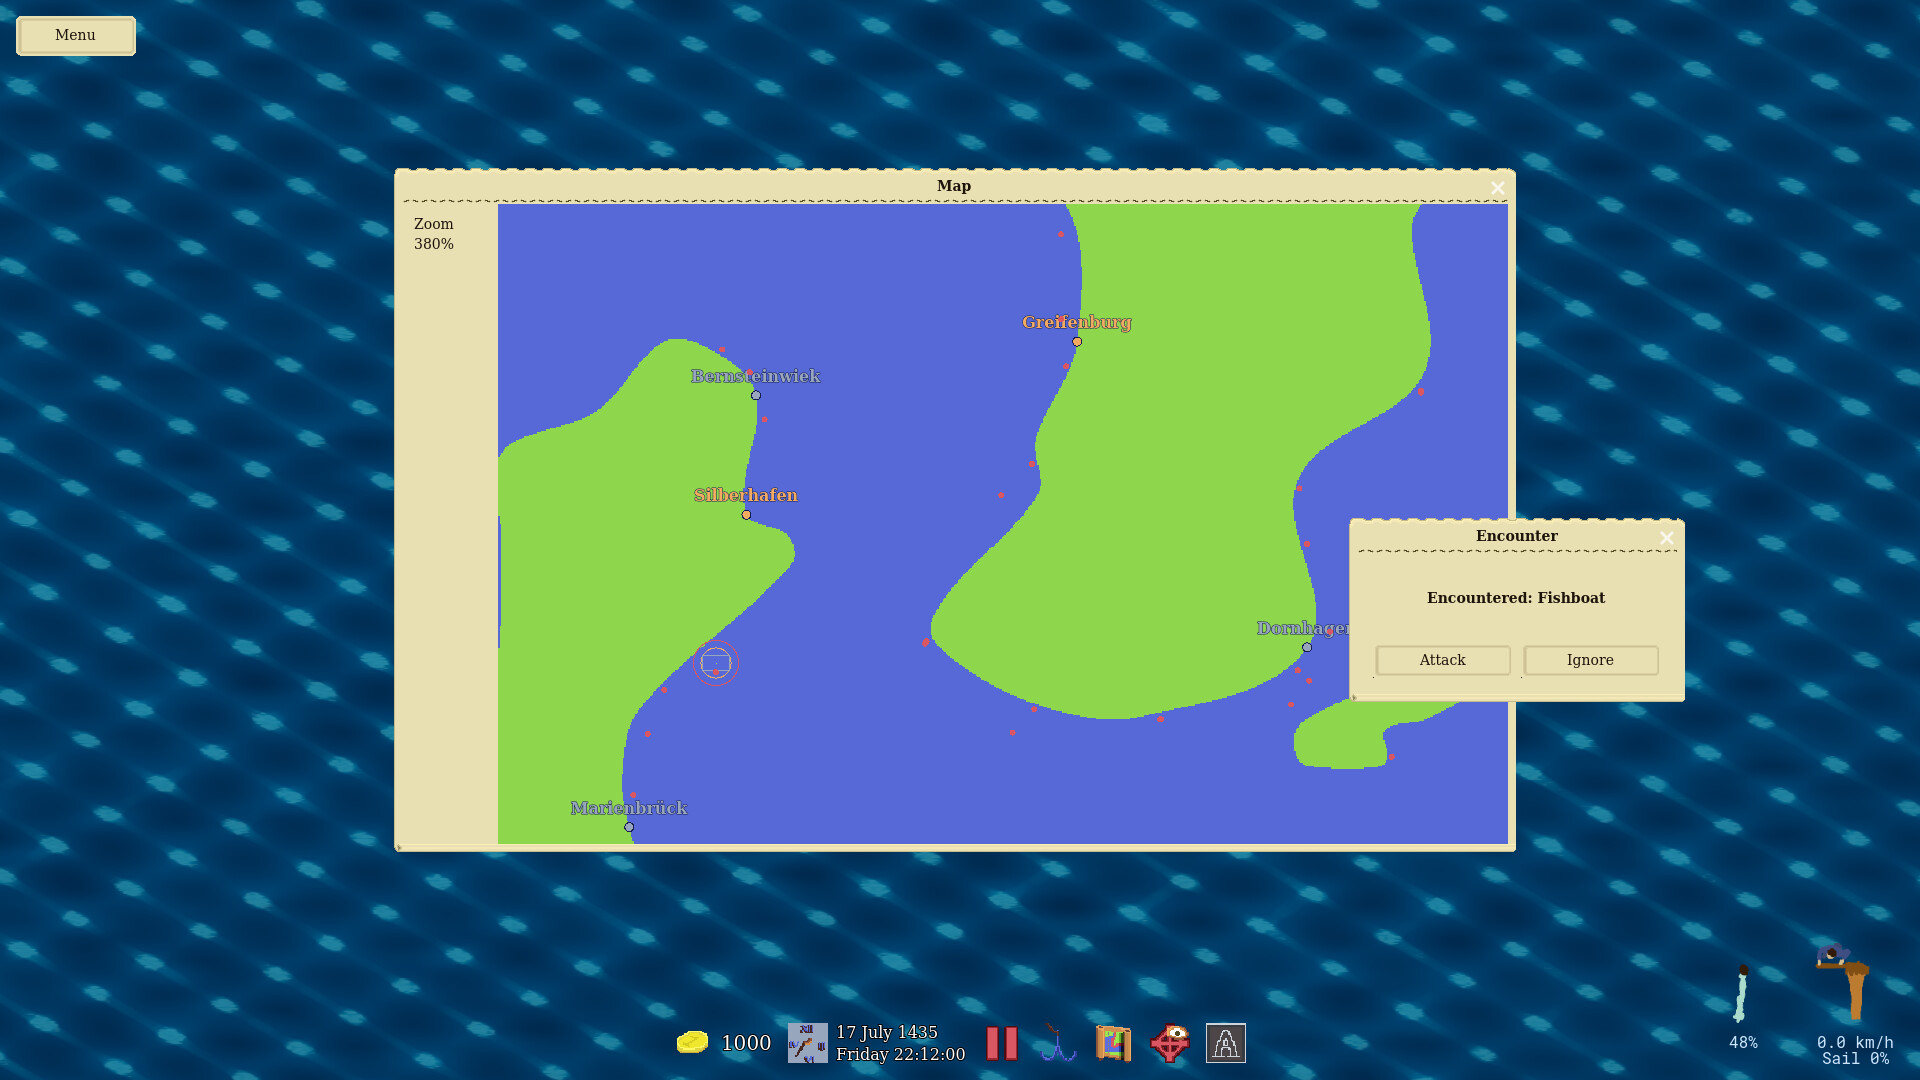Attack the encountered Fishboat
The height and width of the screenshot is (1080, 1920).
tap(1442, 660)
